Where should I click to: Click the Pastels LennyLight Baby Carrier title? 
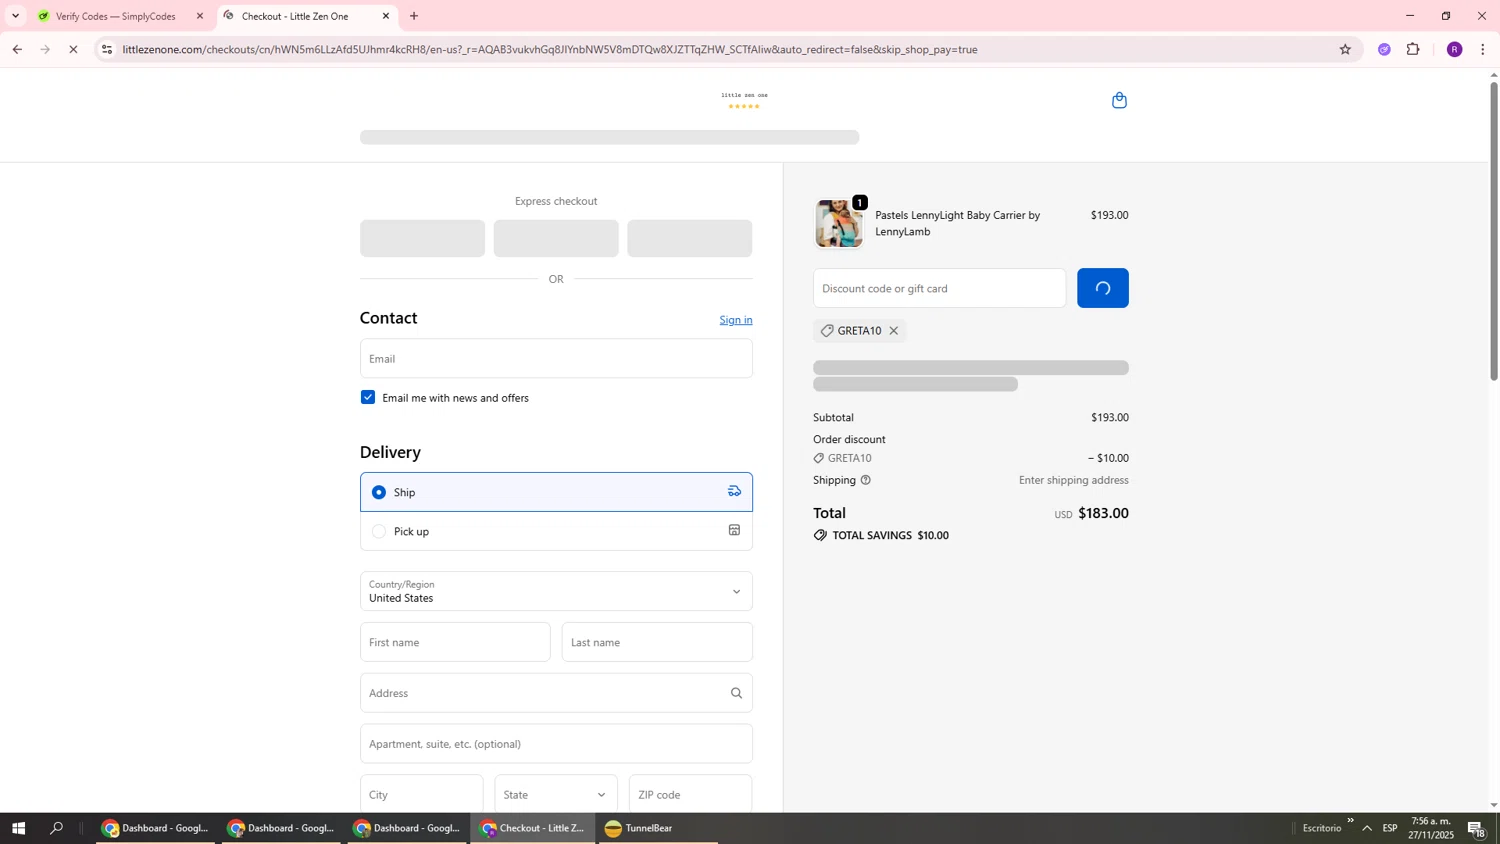[x=957, y=223]
